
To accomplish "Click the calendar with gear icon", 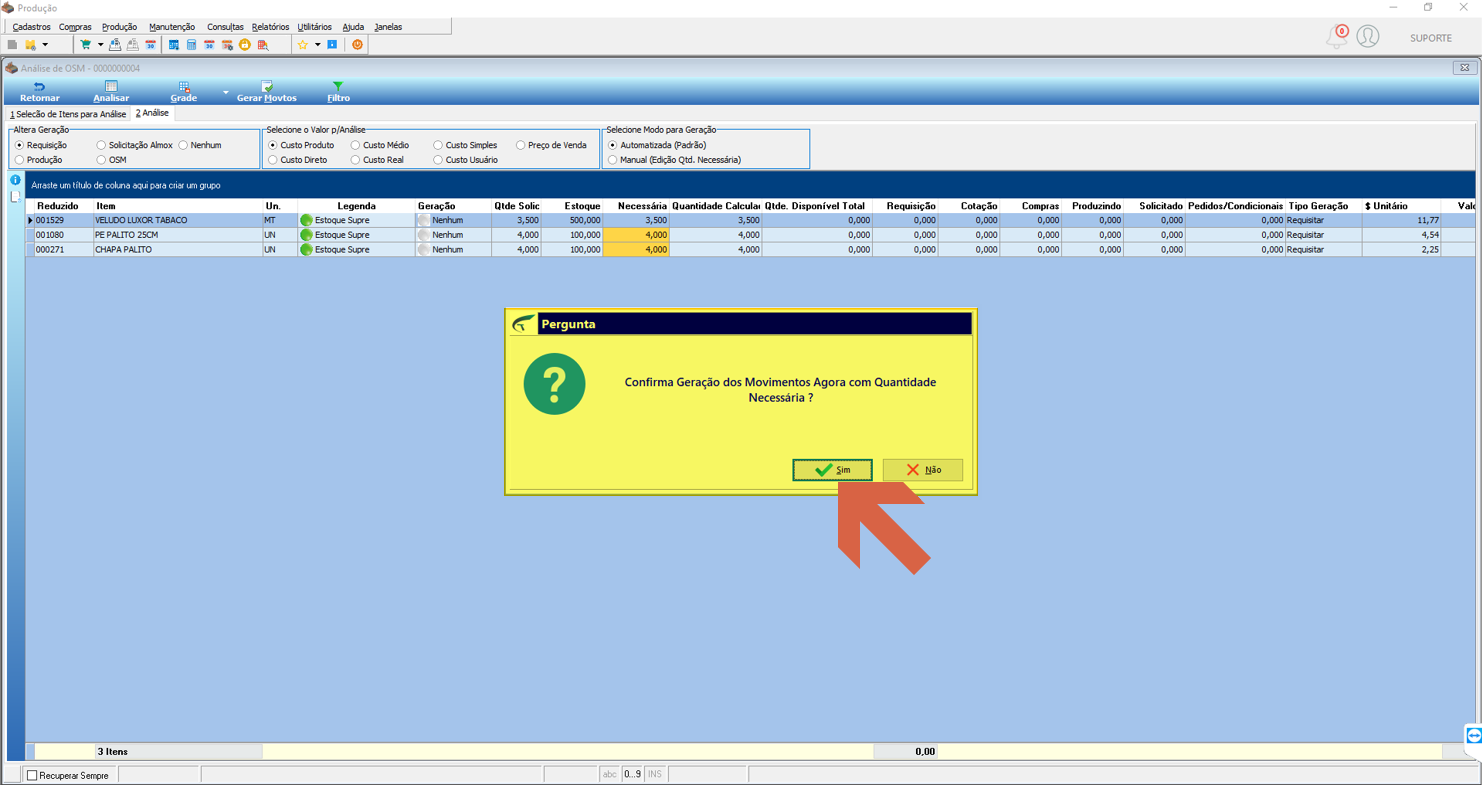I will pos(227,45).
